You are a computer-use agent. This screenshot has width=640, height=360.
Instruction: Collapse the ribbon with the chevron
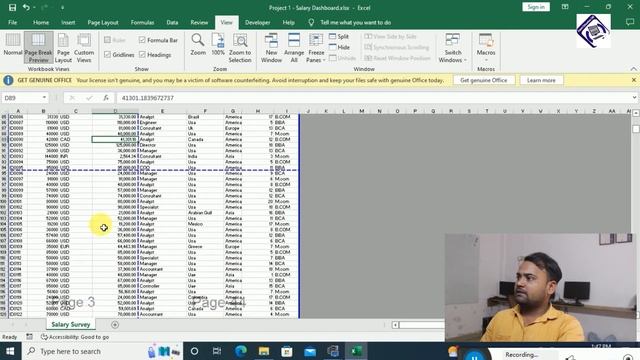tap(633, 69)
